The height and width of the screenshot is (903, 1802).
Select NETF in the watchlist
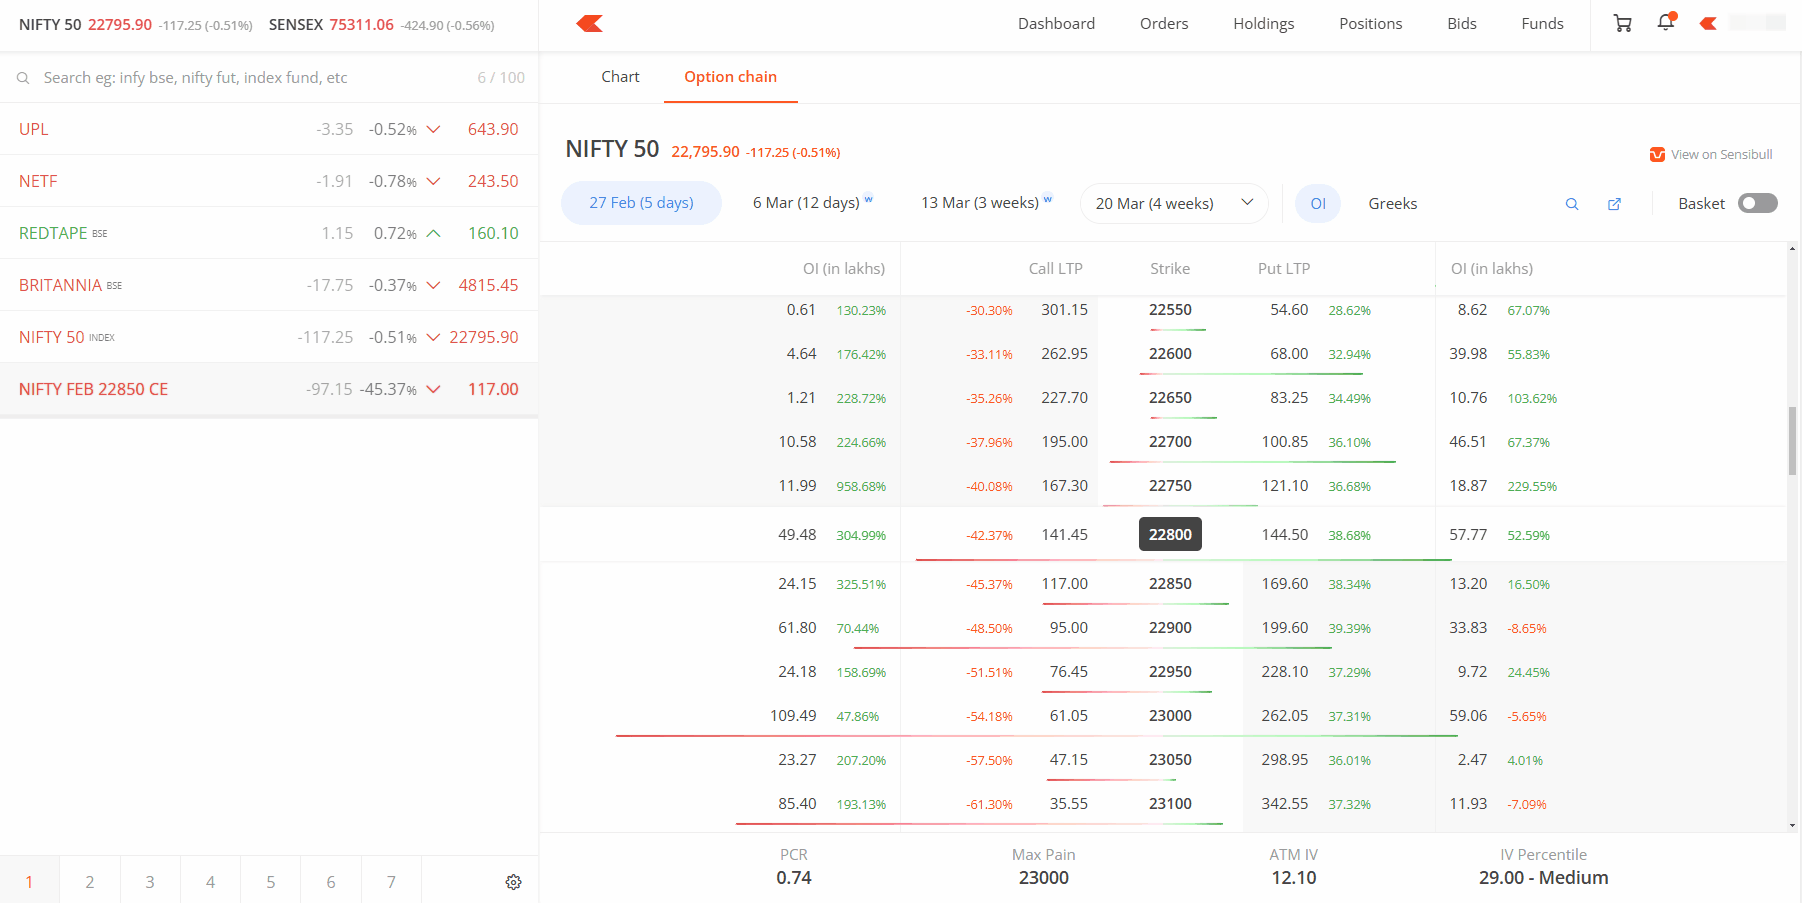[269, 181]
